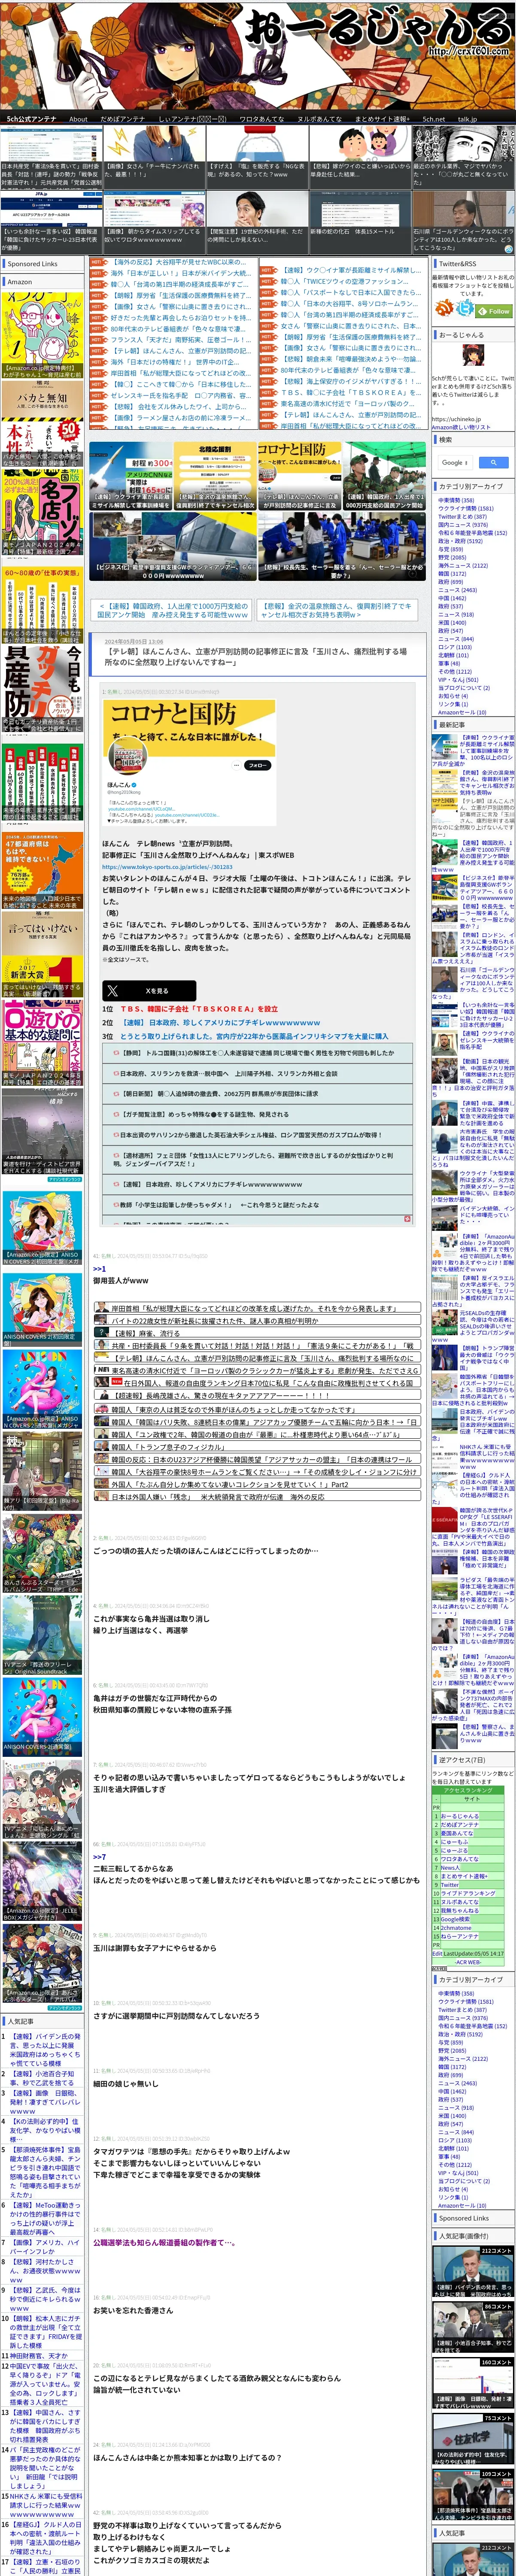The image size is (516, 2576).
Task: Open the Amazonセール (10) category link
Action: [x=462, y=712]
